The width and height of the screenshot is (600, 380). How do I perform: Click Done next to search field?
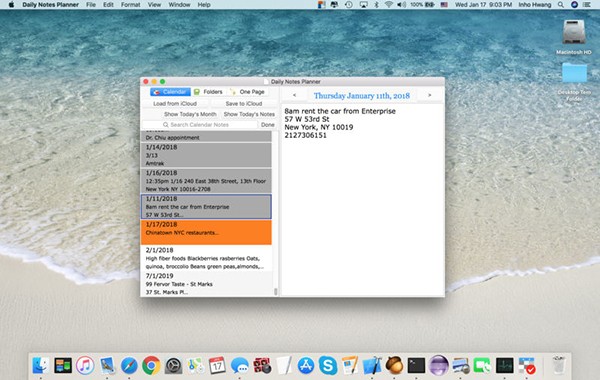267,125
